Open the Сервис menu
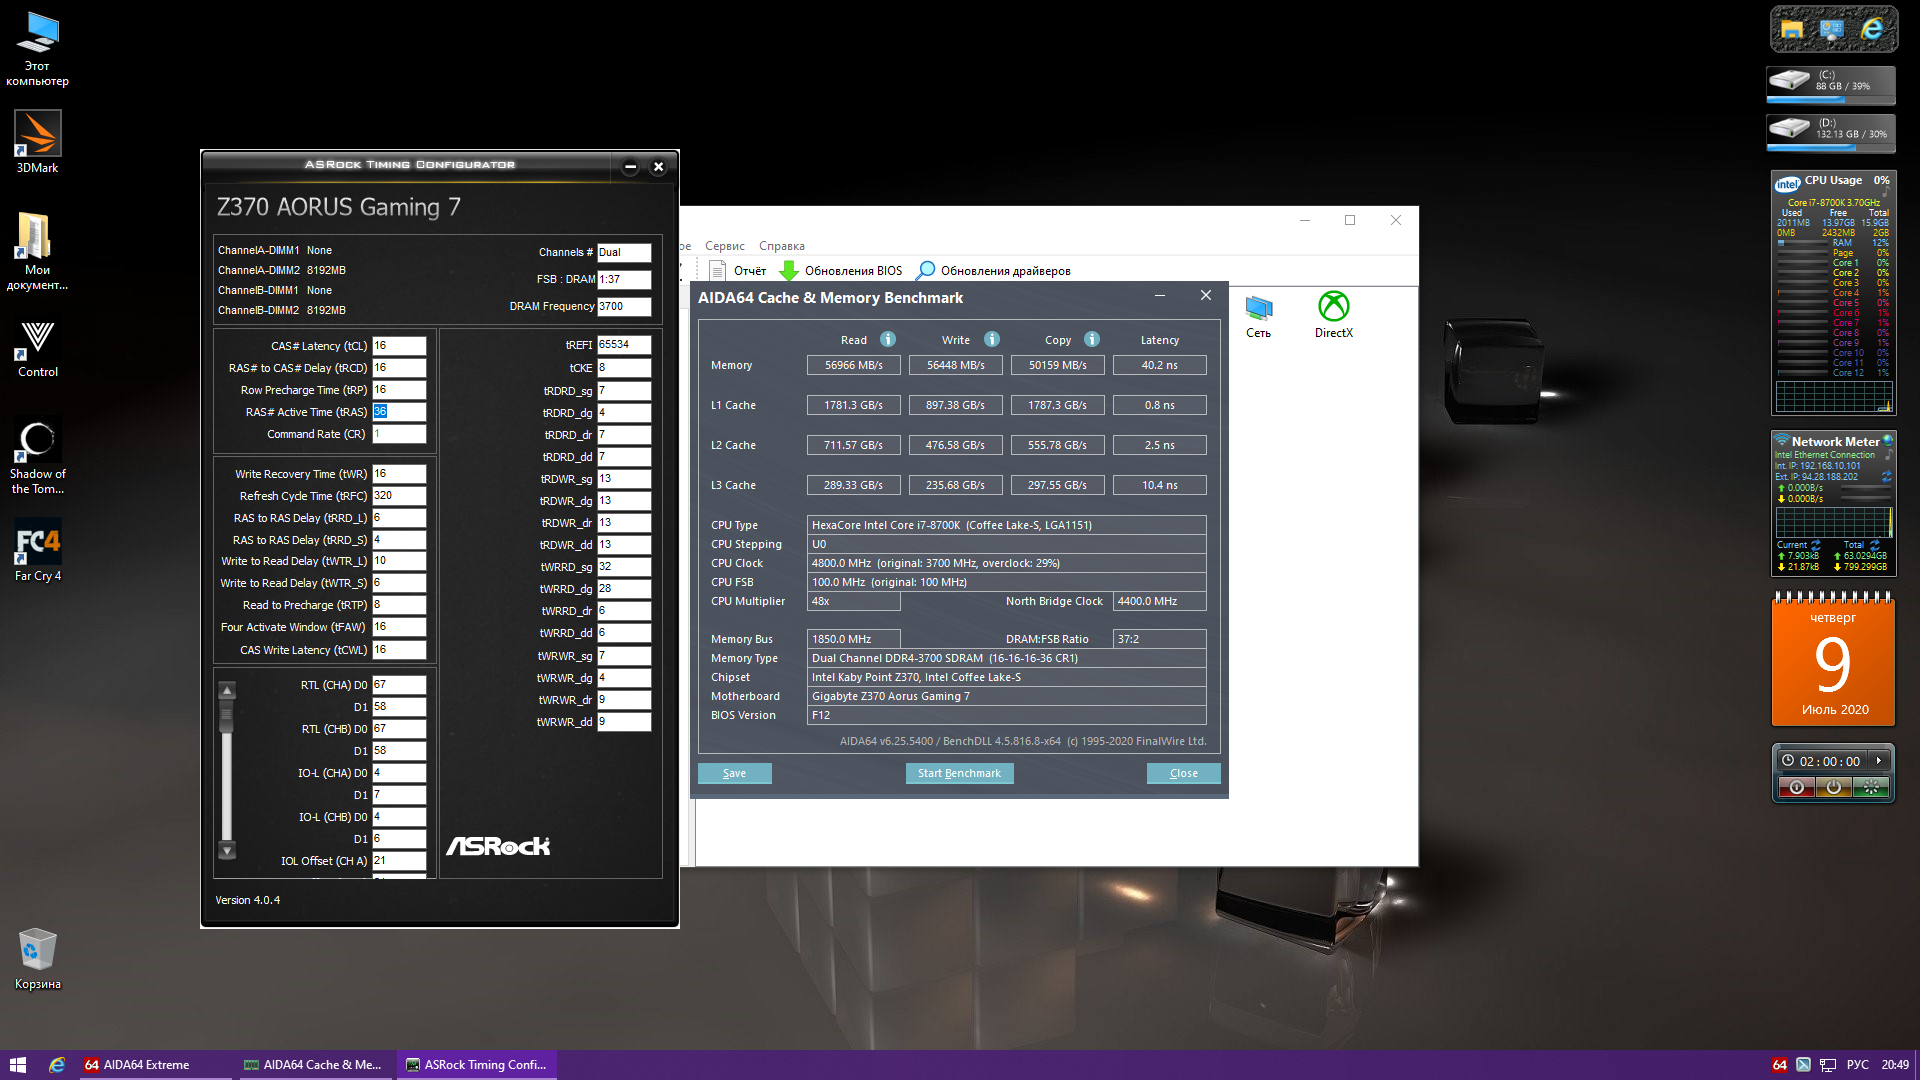Image resolution: width=1920 pixels, height=1080 pixels. [x=724, y=246]
